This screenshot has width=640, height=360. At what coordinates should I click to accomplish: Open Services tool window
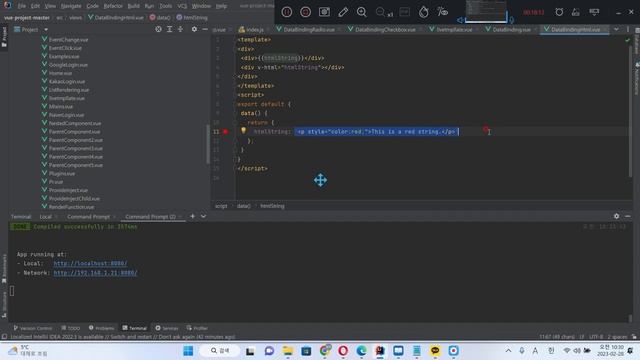click(x=167, y=328)
